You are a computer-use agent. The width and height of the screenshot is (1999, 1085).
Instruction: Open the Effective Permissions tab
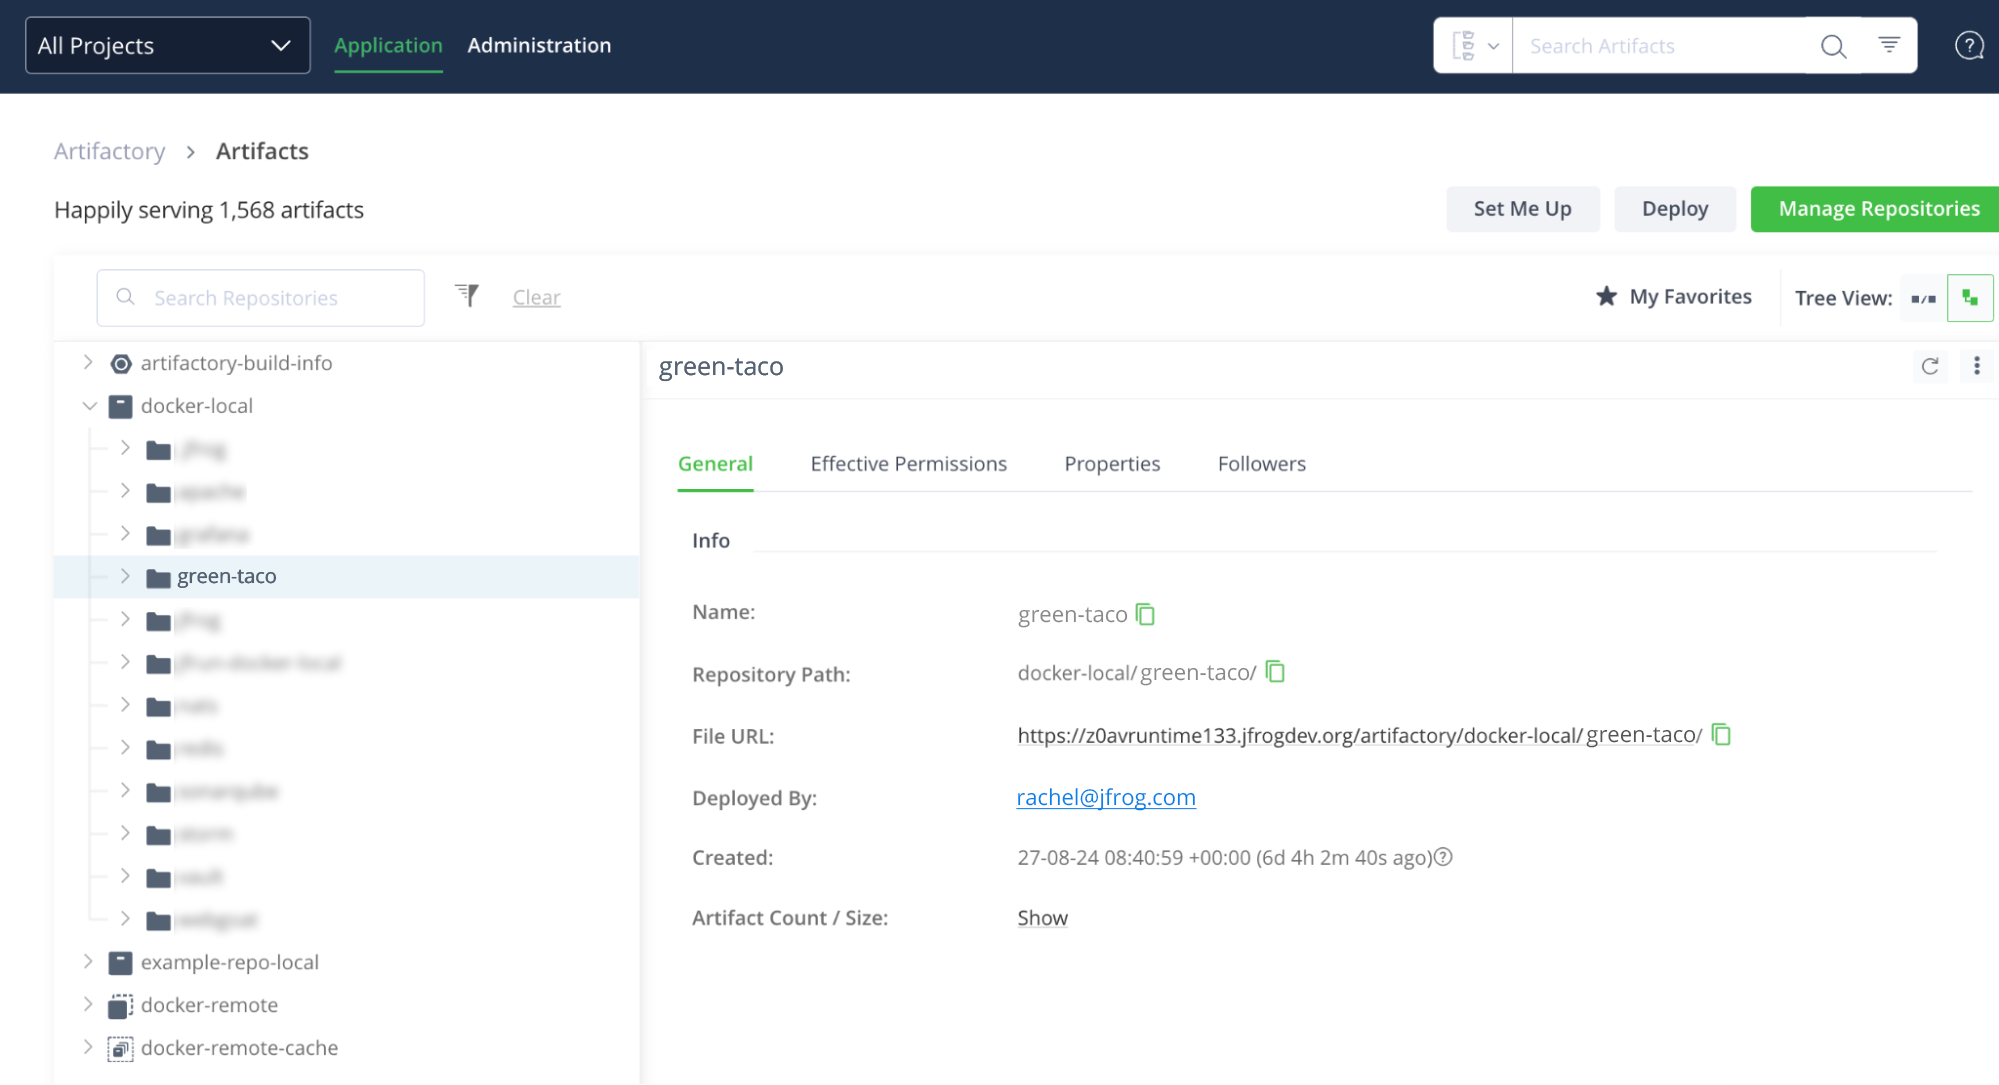point(908,464)
